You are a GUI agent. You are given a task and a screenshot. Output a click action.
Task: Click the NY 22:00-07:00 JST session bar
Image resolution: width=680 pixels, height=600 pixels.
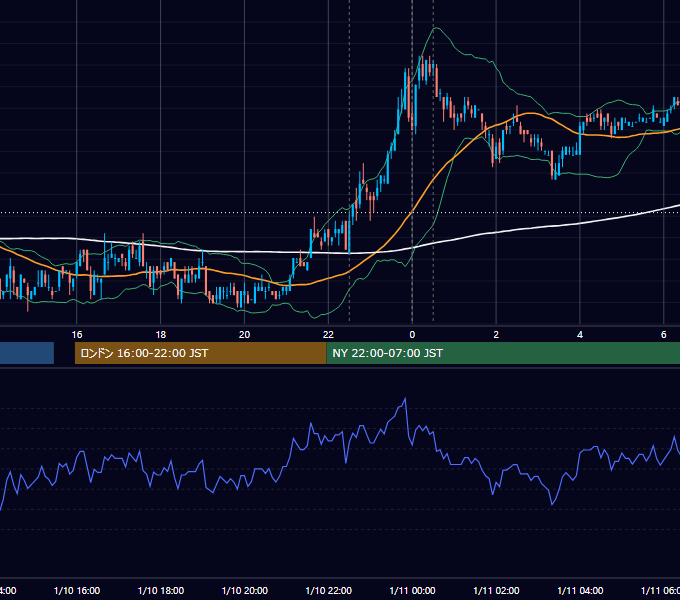[x=503, y=353]
